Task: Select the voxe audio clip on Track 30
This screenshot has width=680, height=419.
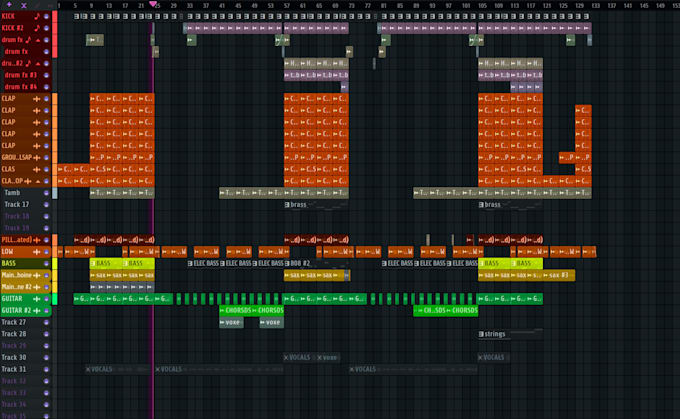Action: pos(328,357)
